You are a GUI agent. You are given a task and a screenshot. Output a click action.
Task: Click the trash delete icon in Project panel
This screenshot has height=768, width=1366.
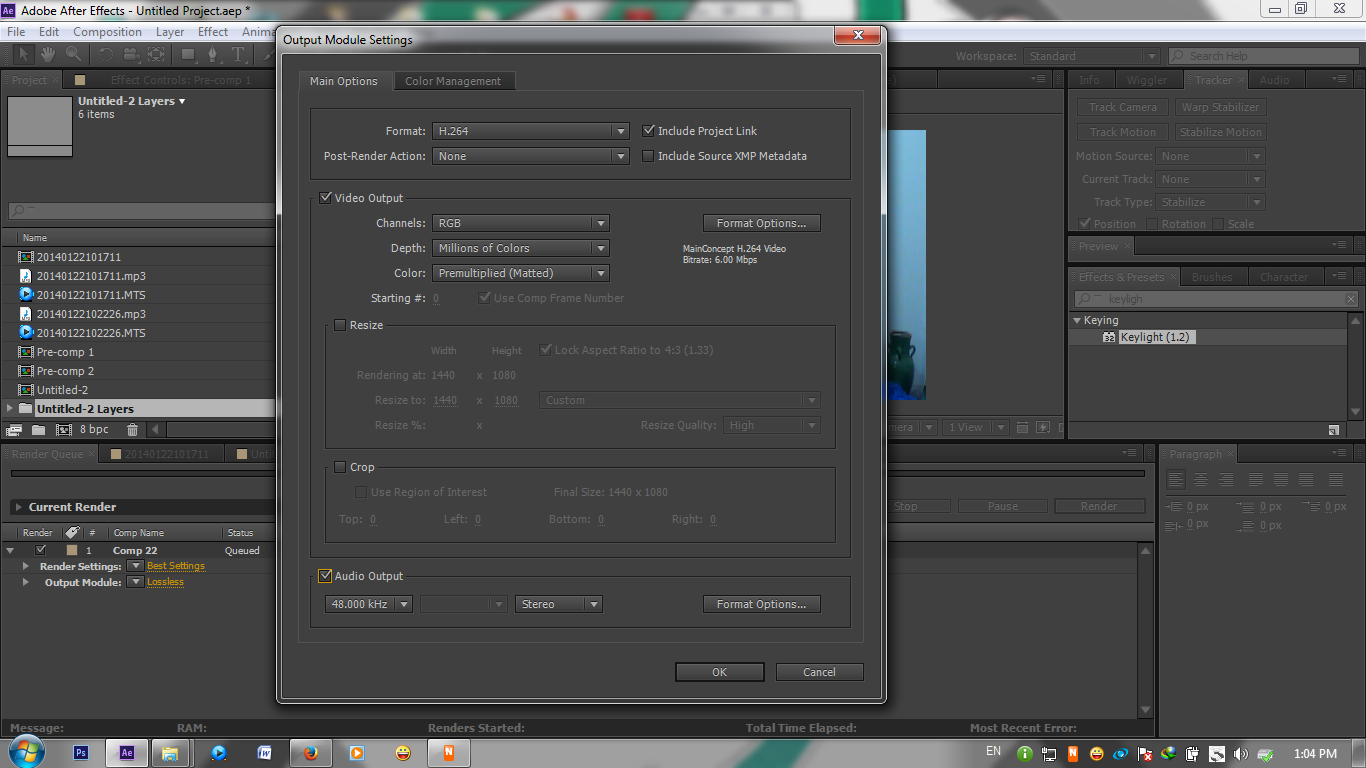pyautogui.click(x=132, y=430)
